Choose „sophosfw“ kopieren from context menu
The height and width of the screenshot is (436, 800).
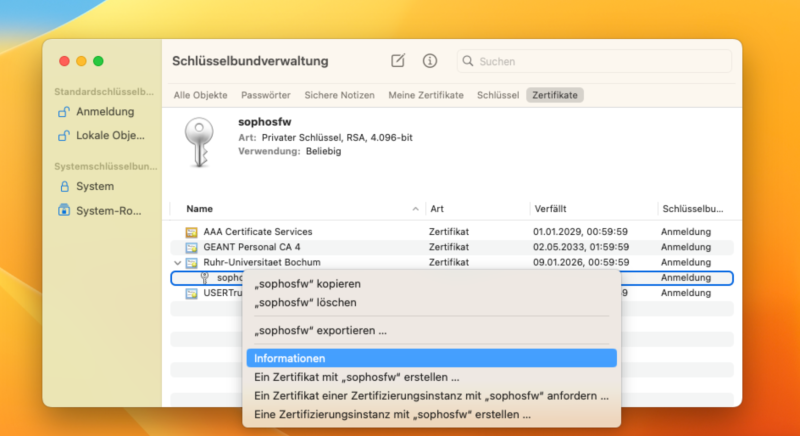pyautogui.click(x=432, y=284)
